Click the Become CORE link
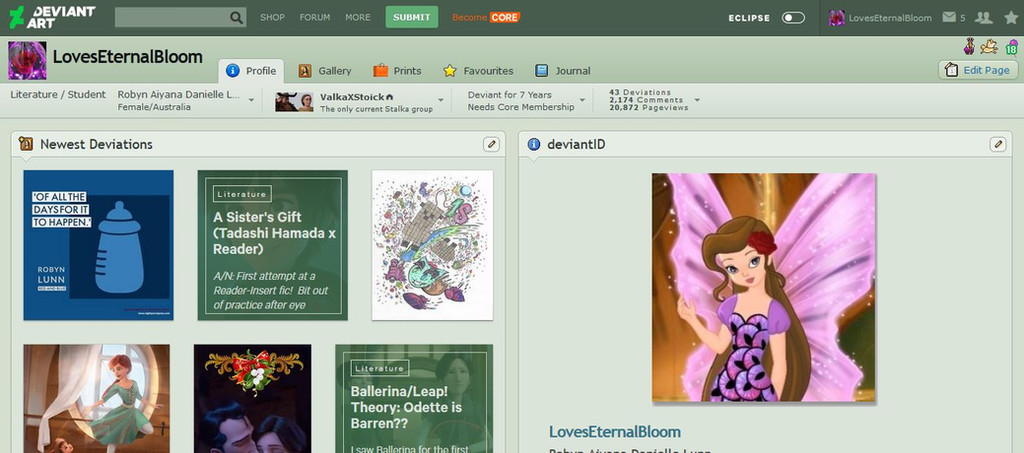 point(486,18)
